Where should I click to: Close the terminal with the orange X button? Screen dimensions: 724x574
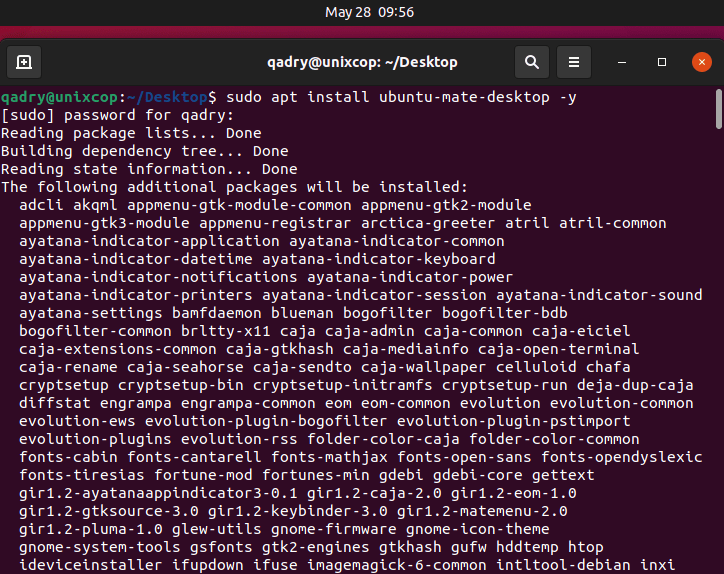click(x=702, y=62)
